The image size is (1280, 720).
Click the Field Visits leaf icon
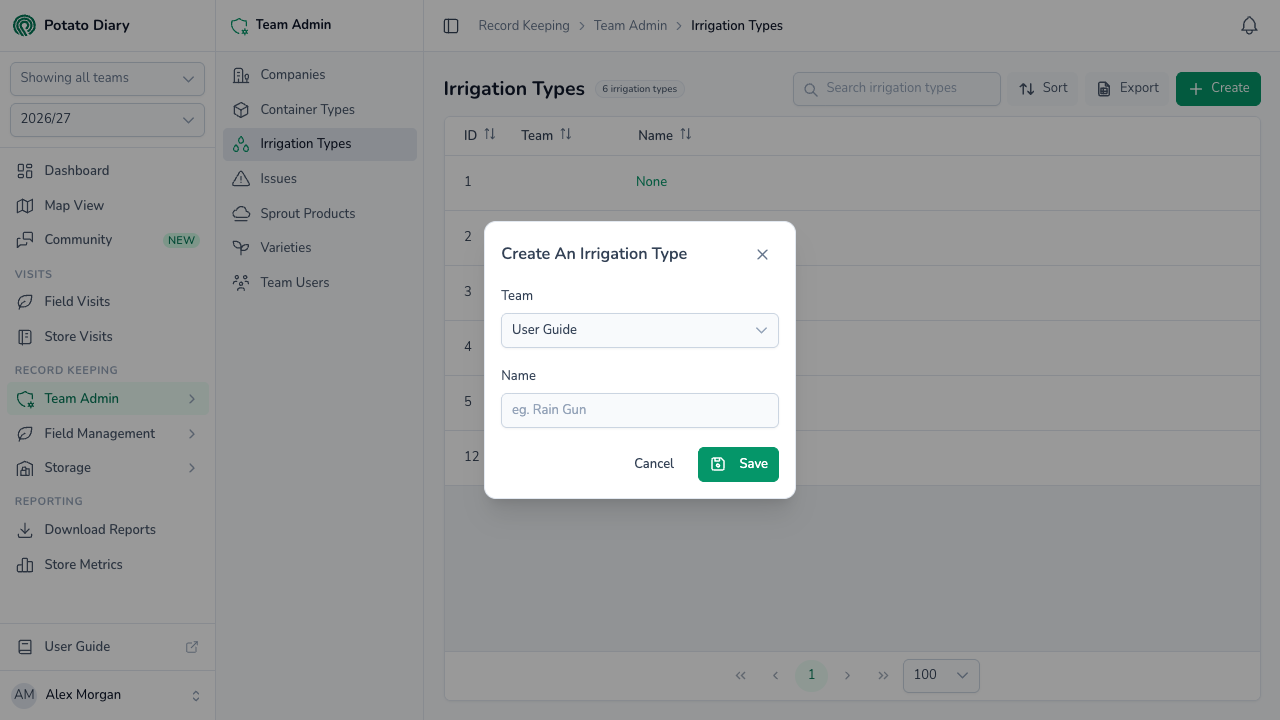(x=25, y=302)
